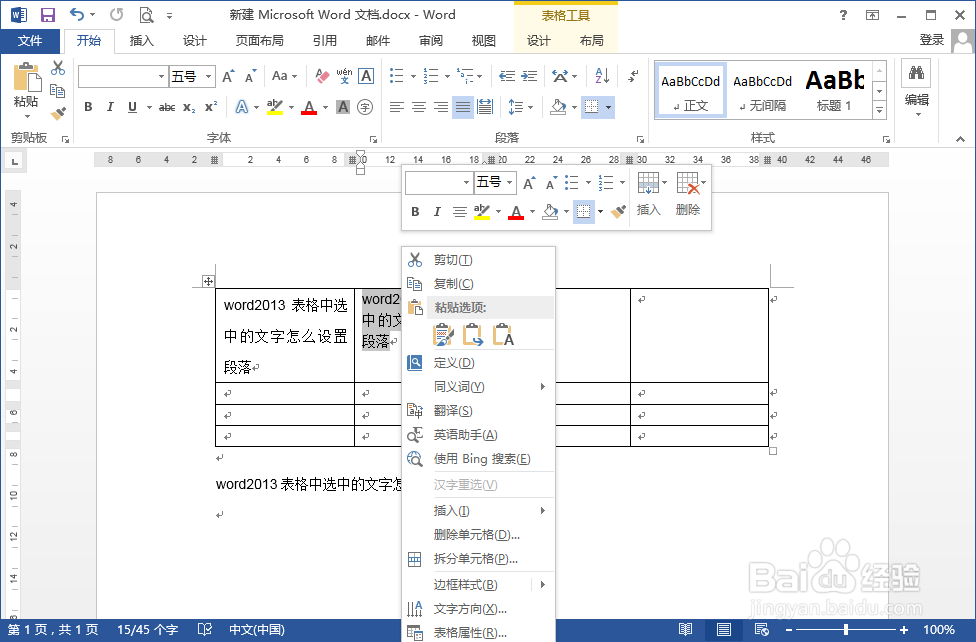
Task: Click the Web Layout icon in status bar
Action: (x=761, y=630)
